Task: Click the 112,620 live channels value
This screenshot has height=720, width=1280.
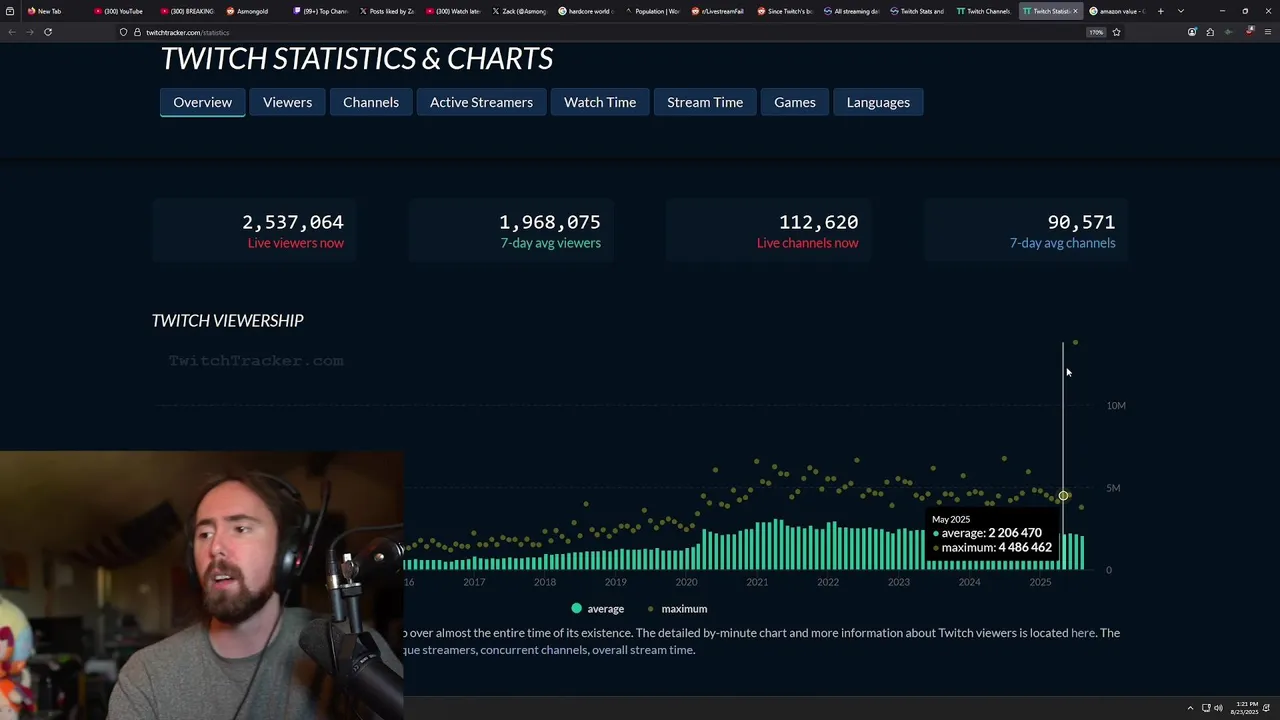Action: (x=818, y=222)
